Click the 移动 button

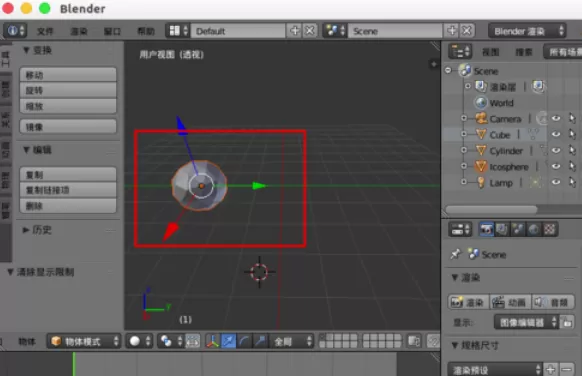pyautogui.click(x=68, y=75)
